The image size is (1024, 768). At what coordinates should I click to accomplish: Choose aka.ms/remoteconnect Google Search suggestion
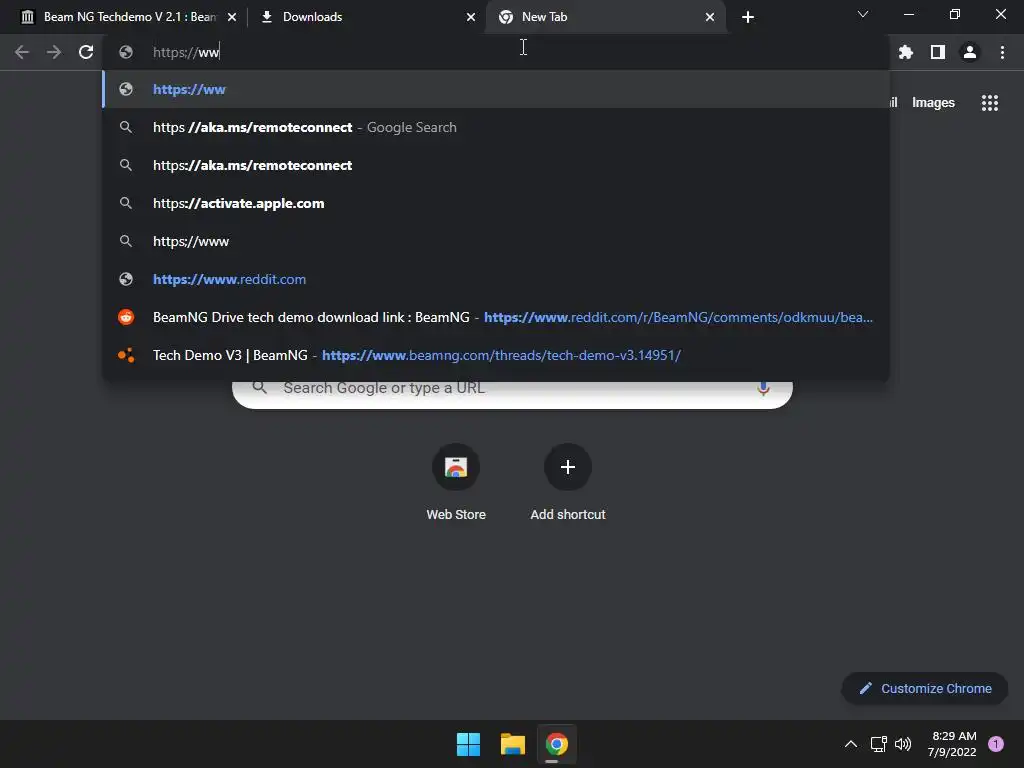pyautogui.click(x=496, y=127)
